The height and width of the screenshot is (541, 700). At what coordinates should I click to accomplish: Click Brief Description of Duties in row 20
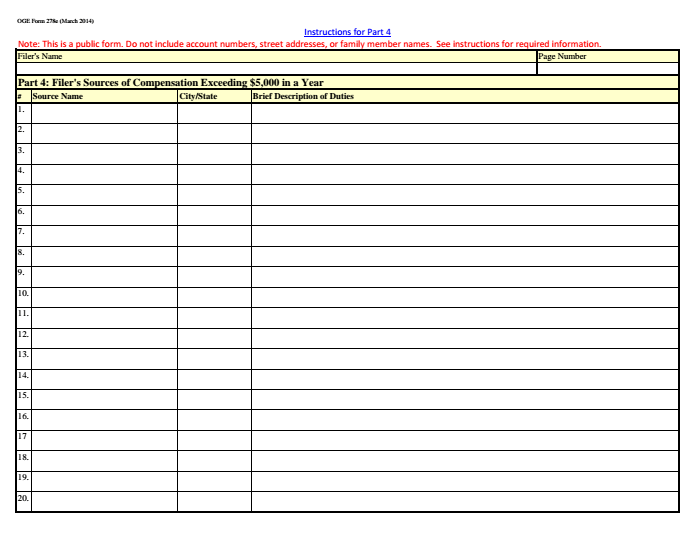[x=464, y=501]
